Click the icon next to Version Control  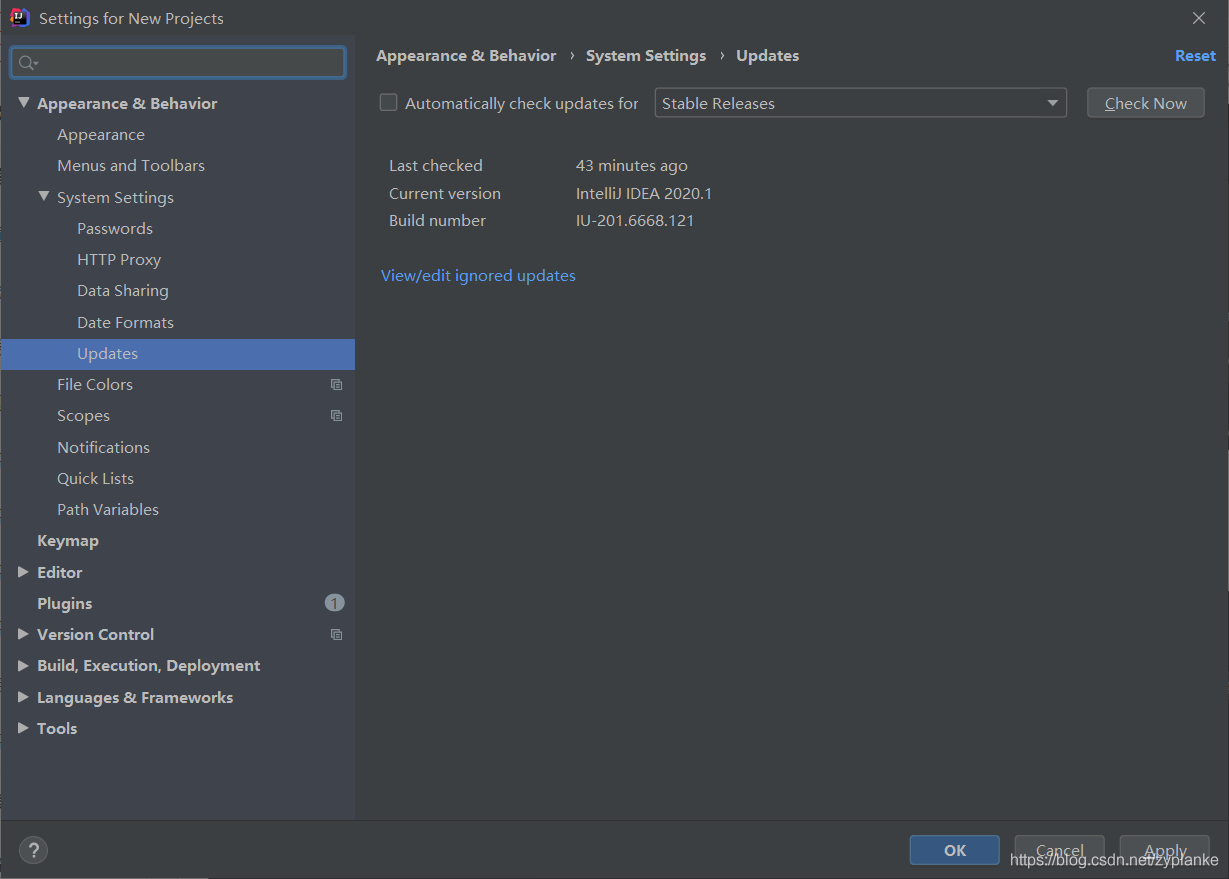(x=336, y=634)
